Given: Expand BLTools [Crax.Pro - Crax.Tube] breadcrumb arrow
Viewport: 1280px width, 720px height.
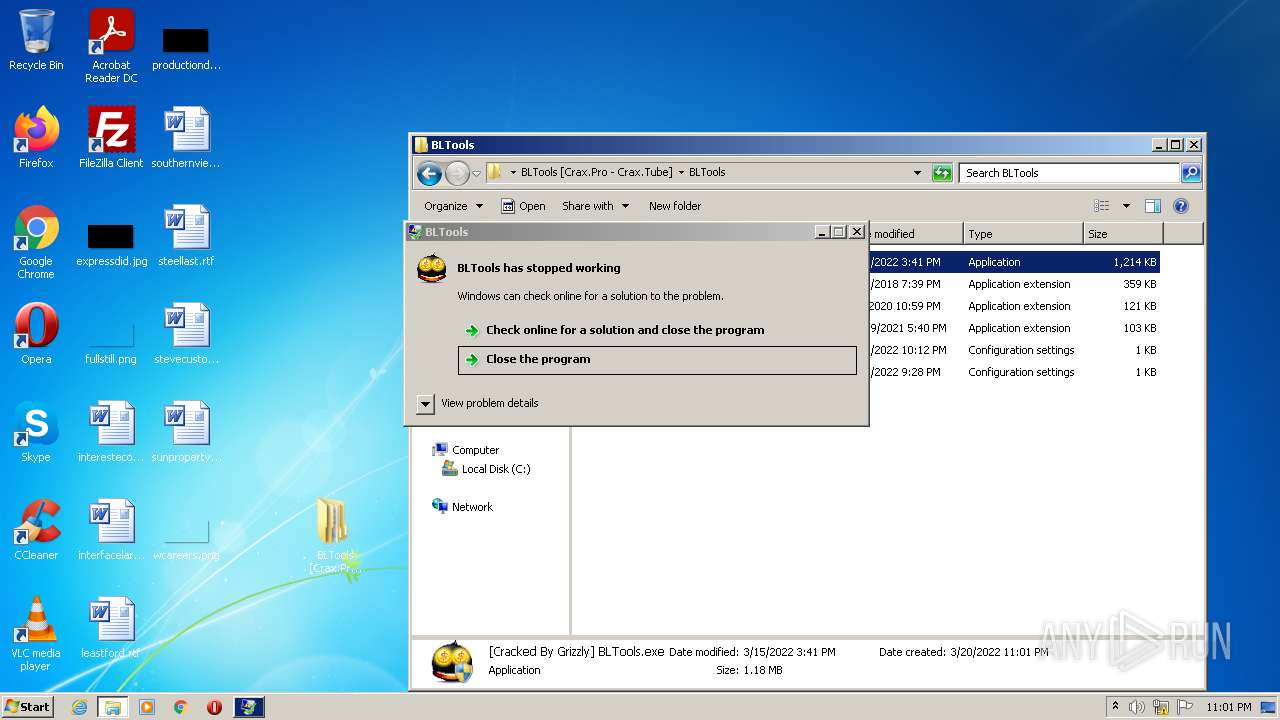Looking at the screenshot, I should click(681, 172).
